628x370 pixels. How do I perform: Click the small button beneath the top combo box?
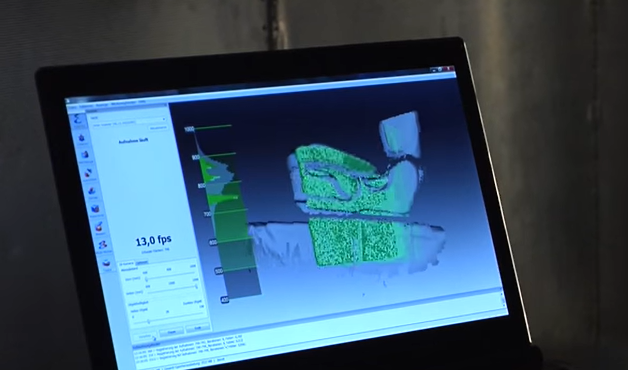coord(158,128)
